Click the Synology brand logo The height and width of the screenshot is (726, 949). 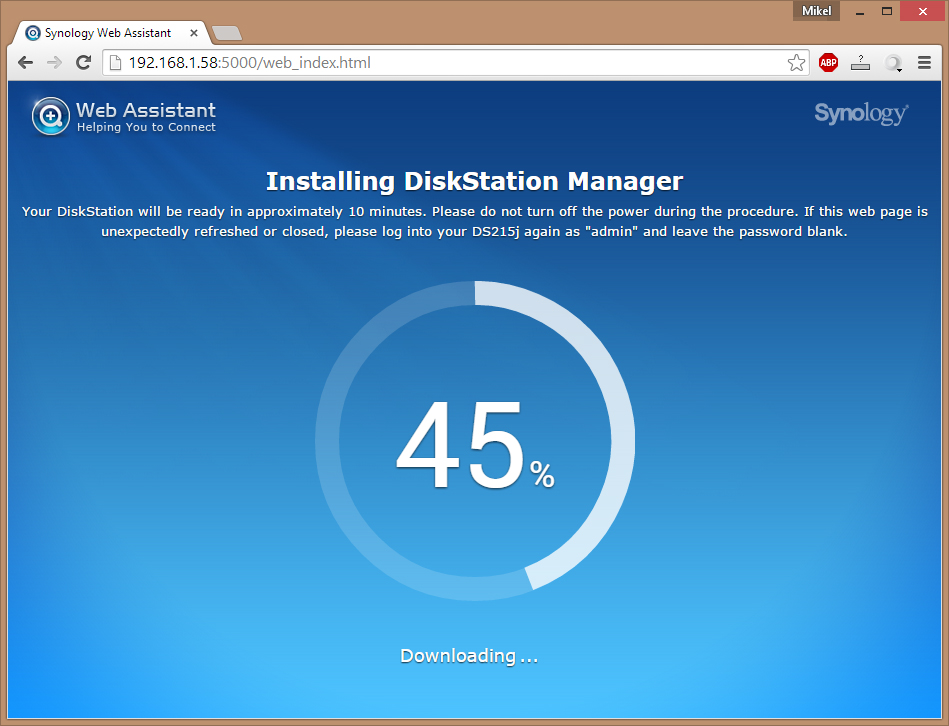point(861,113)
